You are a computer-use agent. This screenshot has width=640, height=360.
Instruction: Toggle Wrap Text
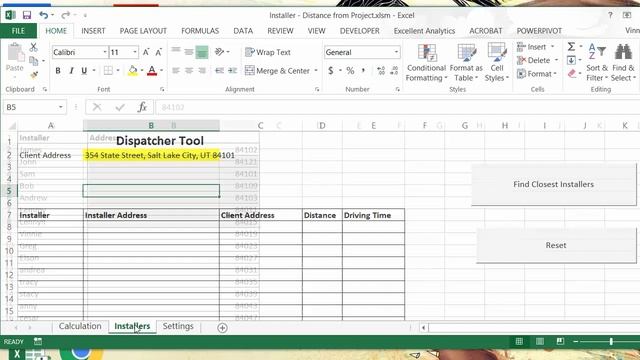268,52
